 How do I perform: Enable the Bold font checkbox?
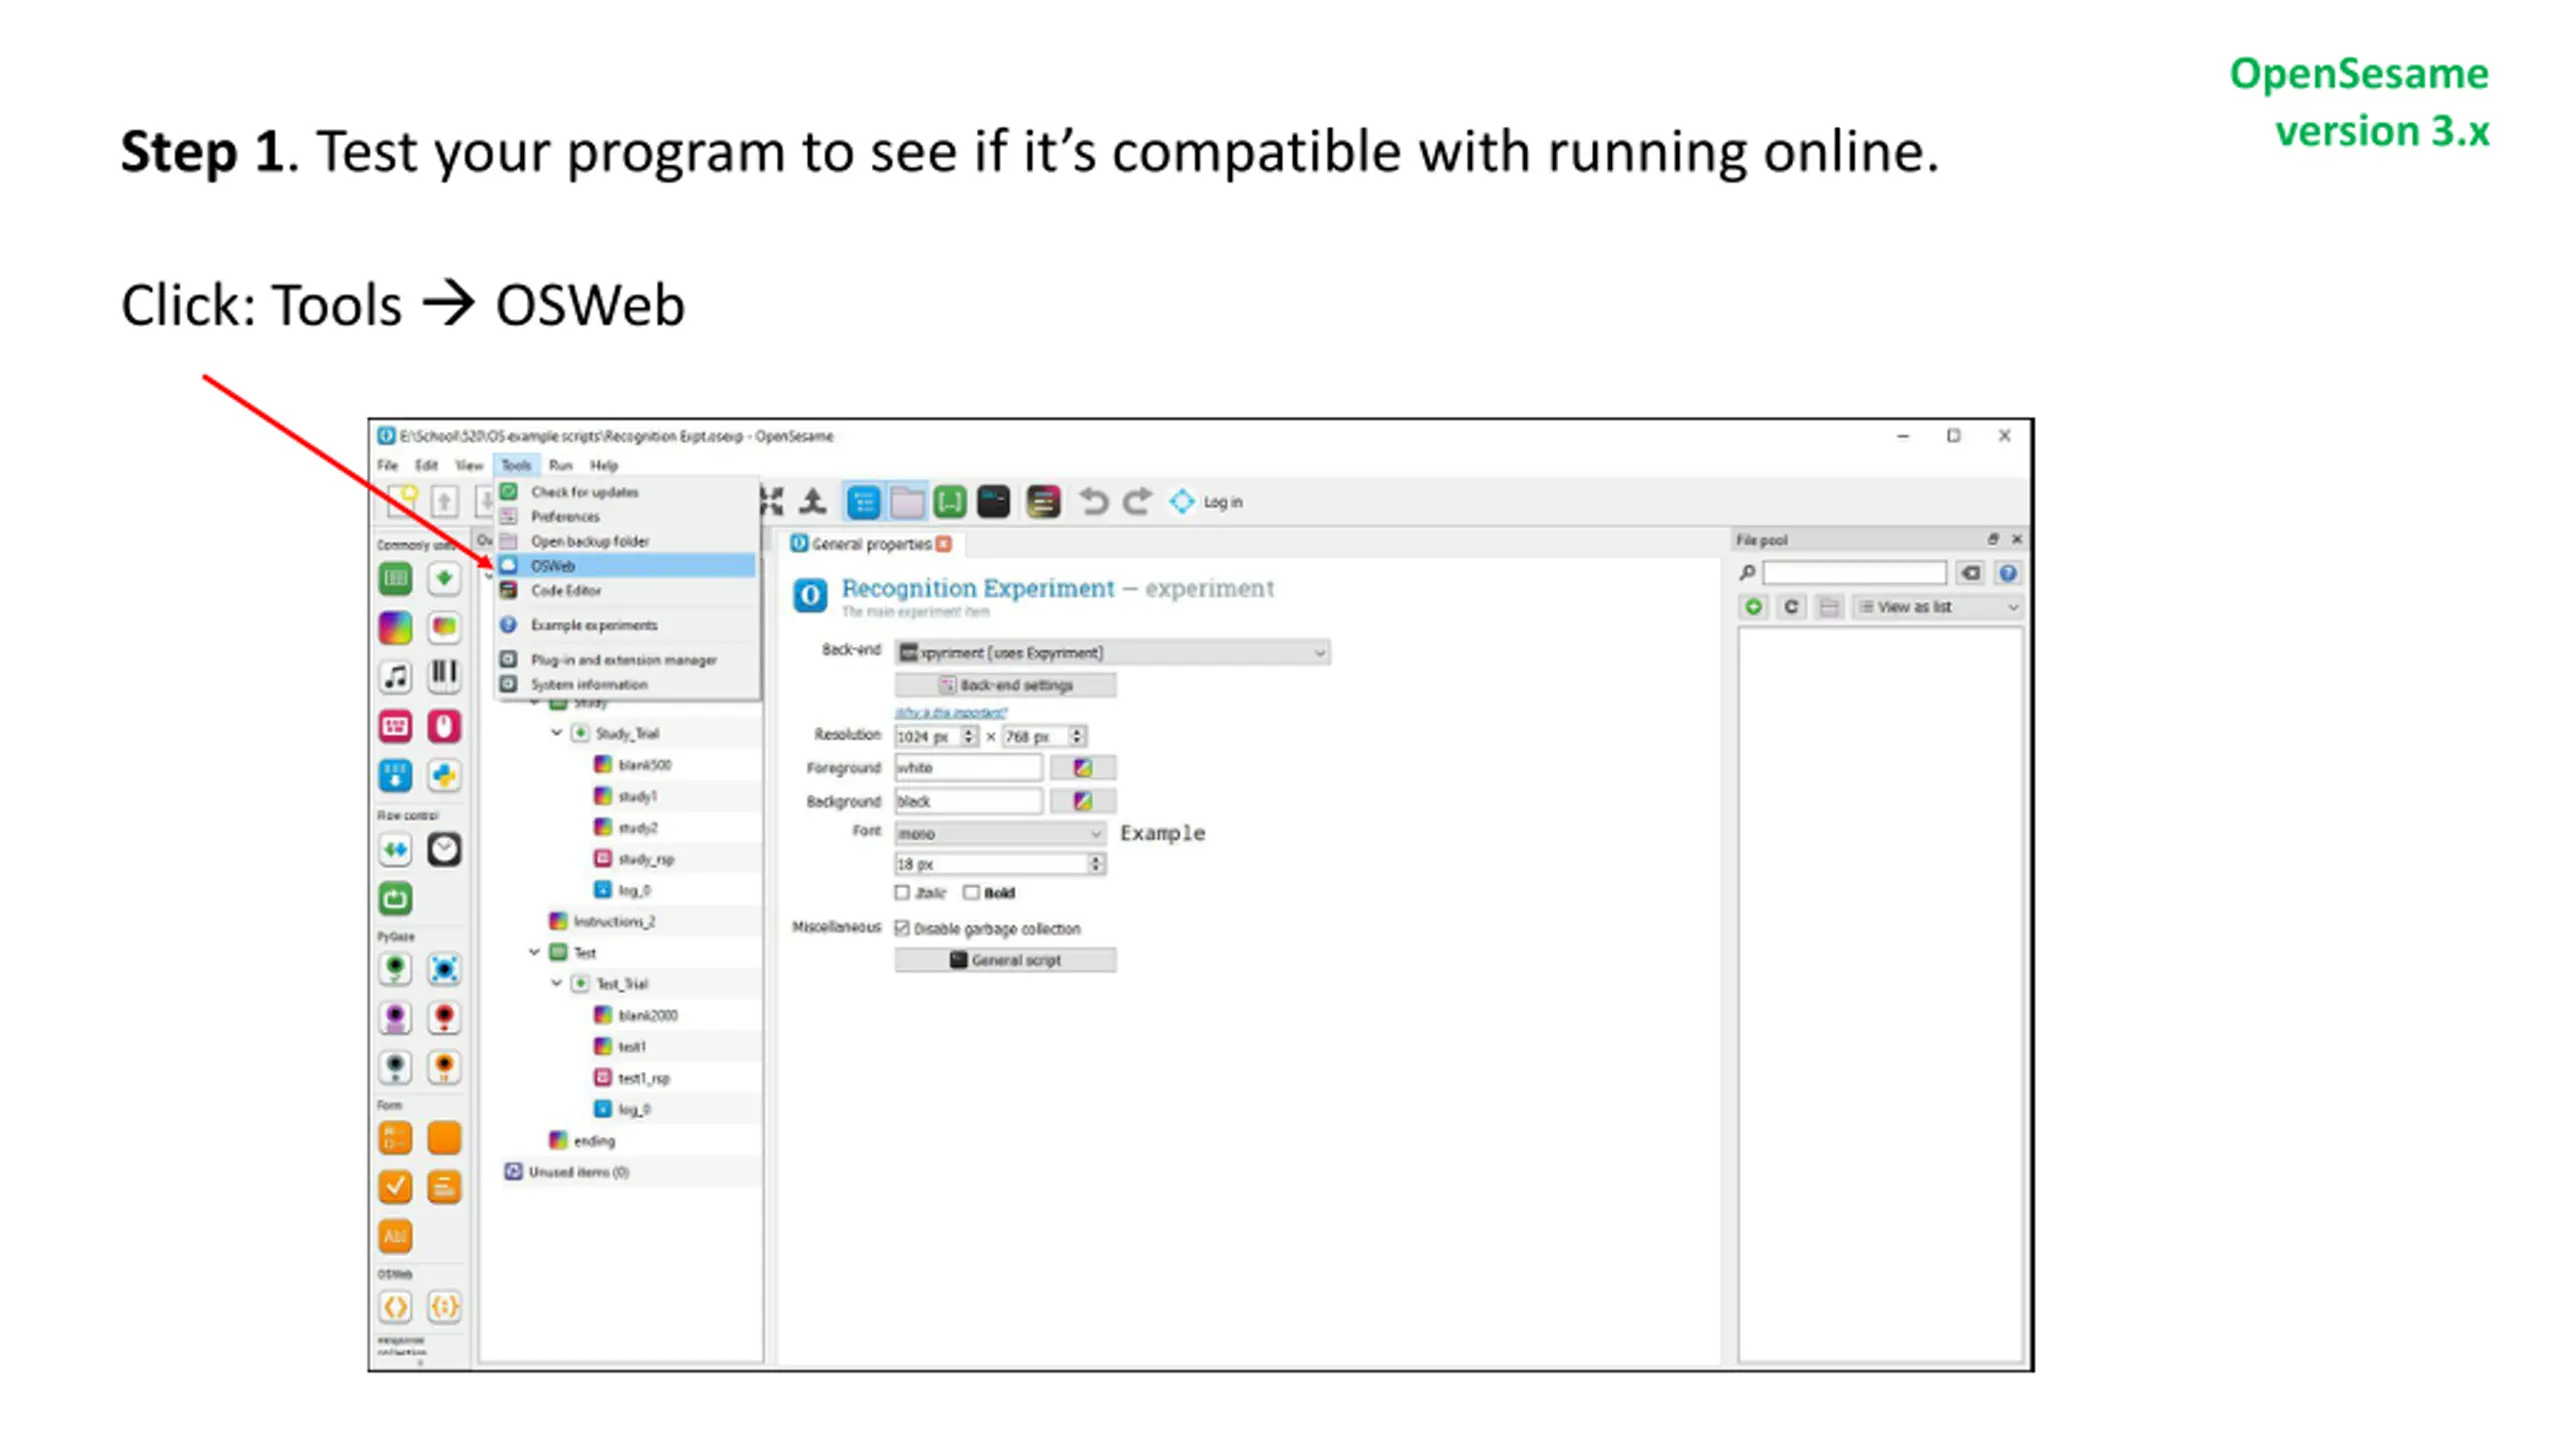pyautogui.click(x=971, y=893)
